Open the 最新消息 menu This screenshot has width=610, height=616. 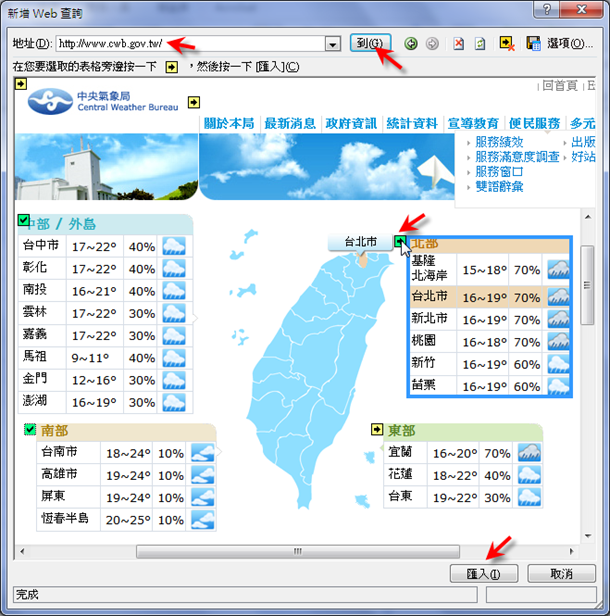(x=290, y=124)
